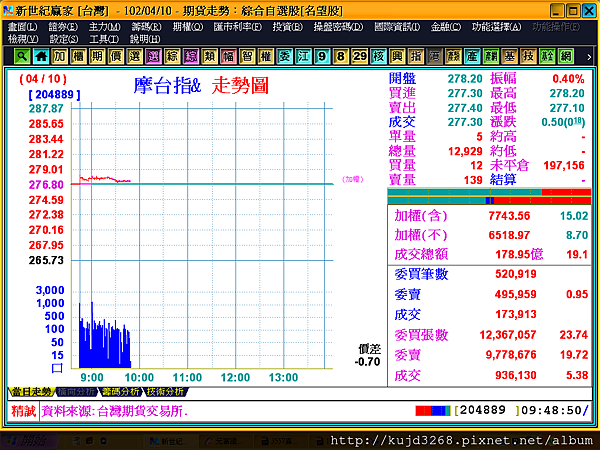
Task: Open the 功能選擇(A) menu
Action: tap(497, 27)
